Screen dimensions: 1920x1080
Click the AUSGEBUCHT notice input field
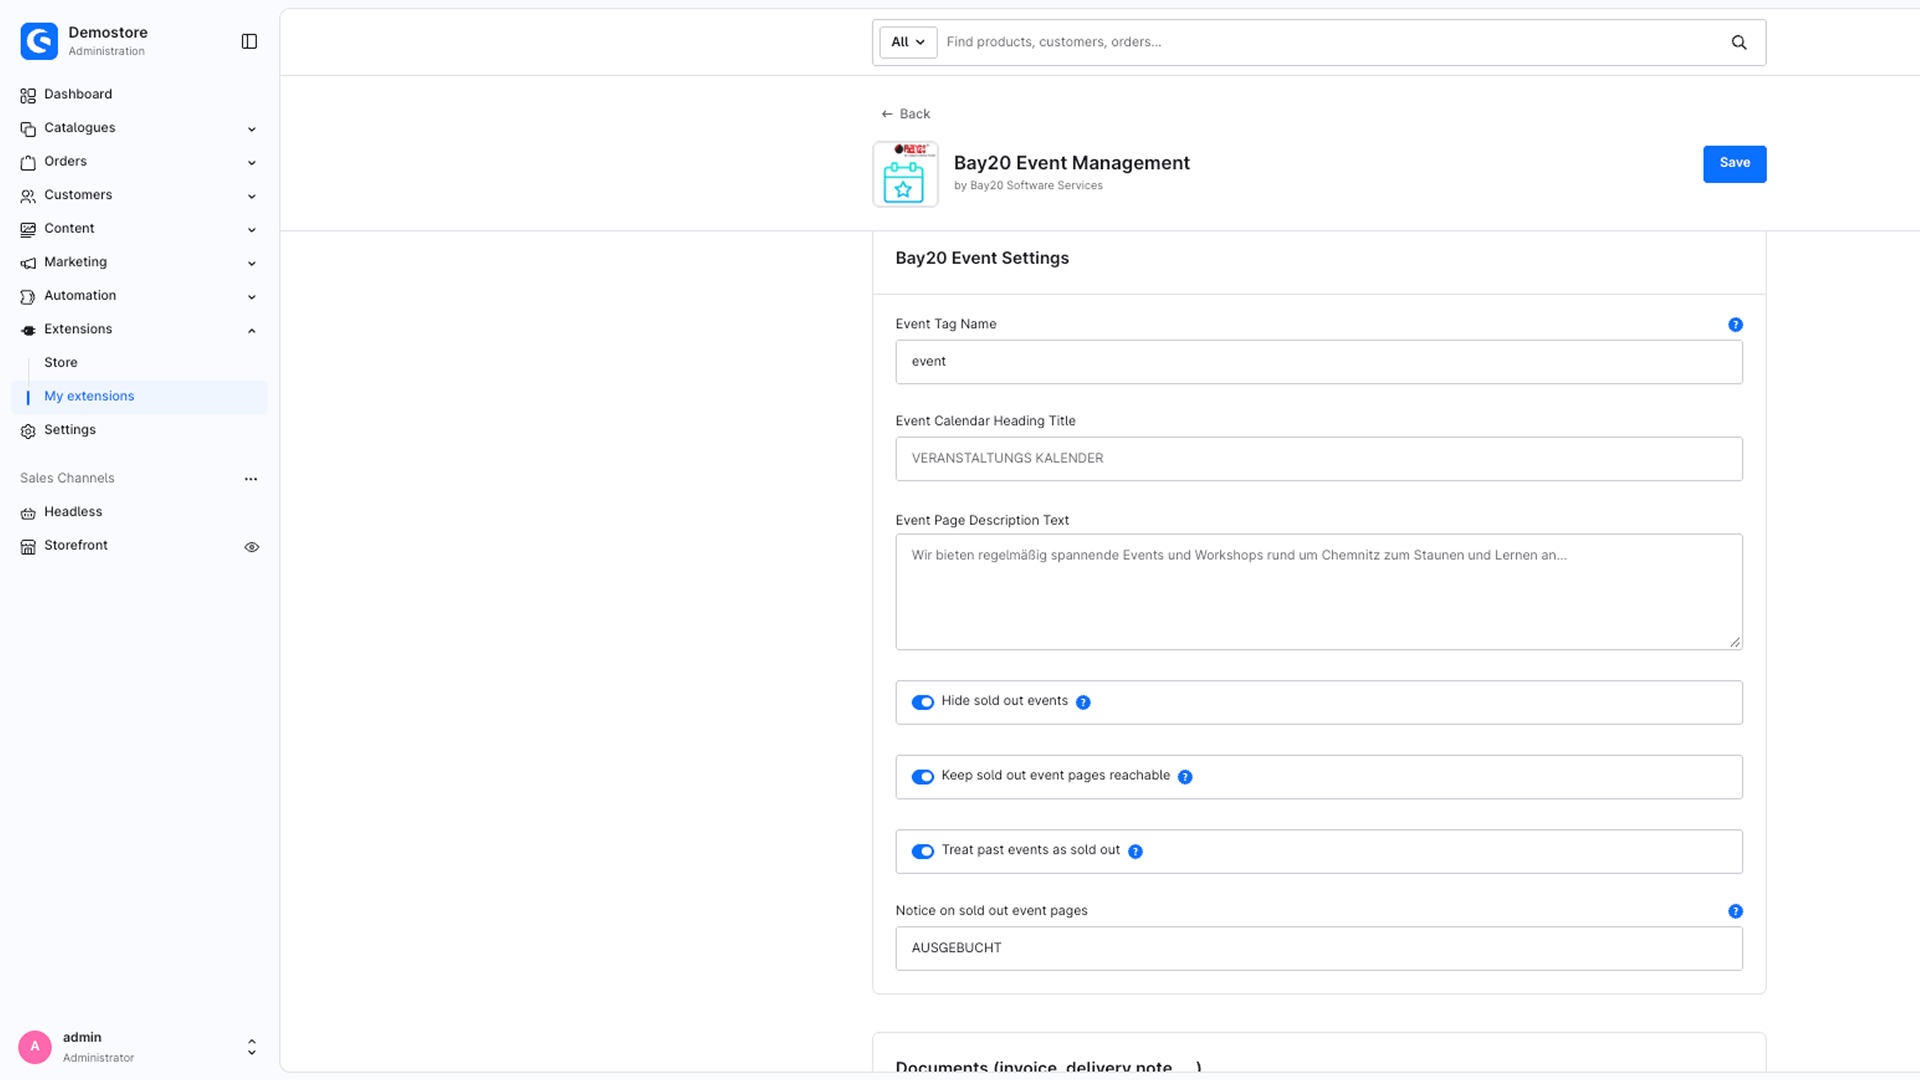click(1318, 948)
